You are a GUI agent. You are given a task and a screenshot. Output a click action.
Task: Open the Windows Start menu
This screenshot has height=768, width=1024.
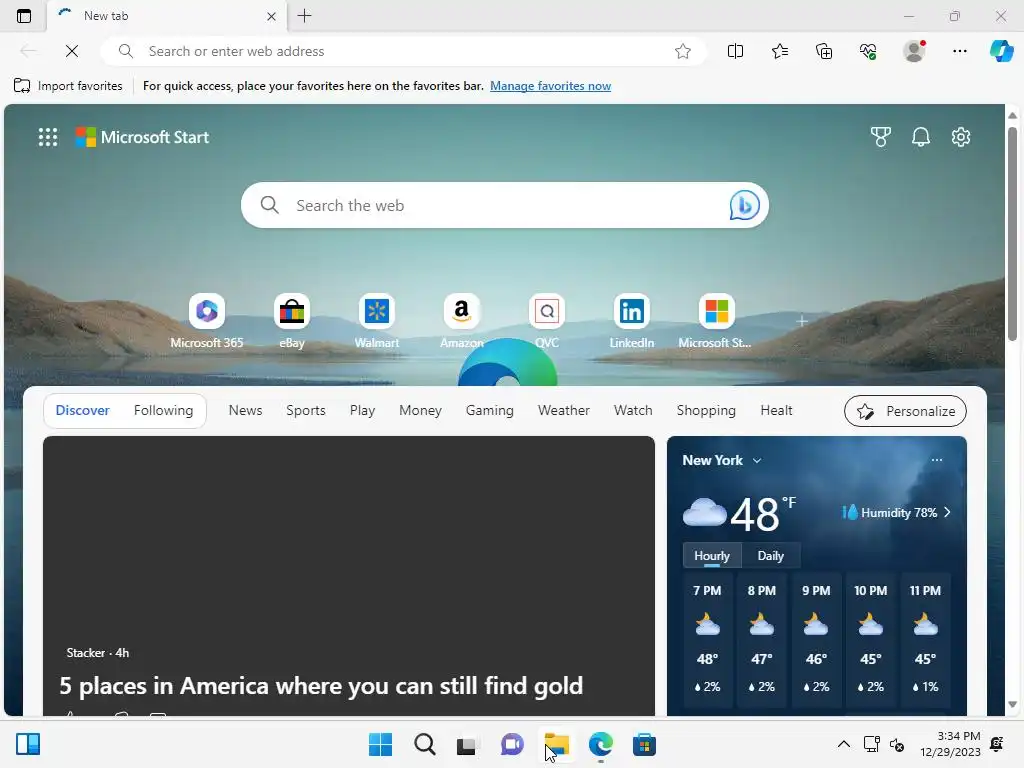380,744
